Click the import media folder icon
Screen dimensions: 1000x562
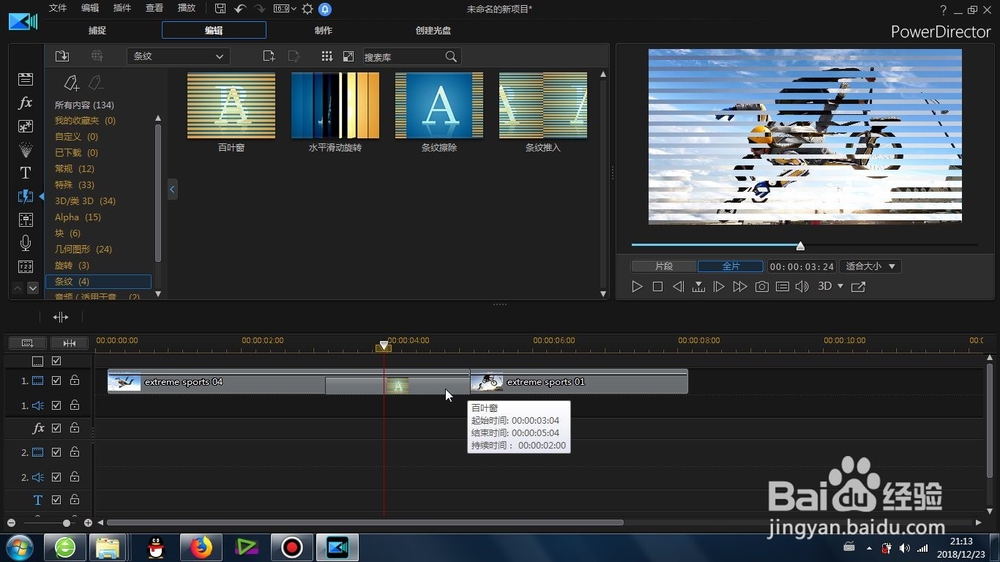click(x=62, y=56)
